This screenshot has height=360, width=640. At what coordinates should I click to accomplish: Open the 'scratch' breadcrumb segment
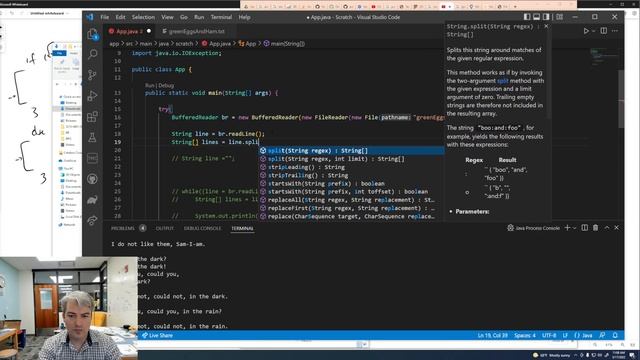point(184,43)
